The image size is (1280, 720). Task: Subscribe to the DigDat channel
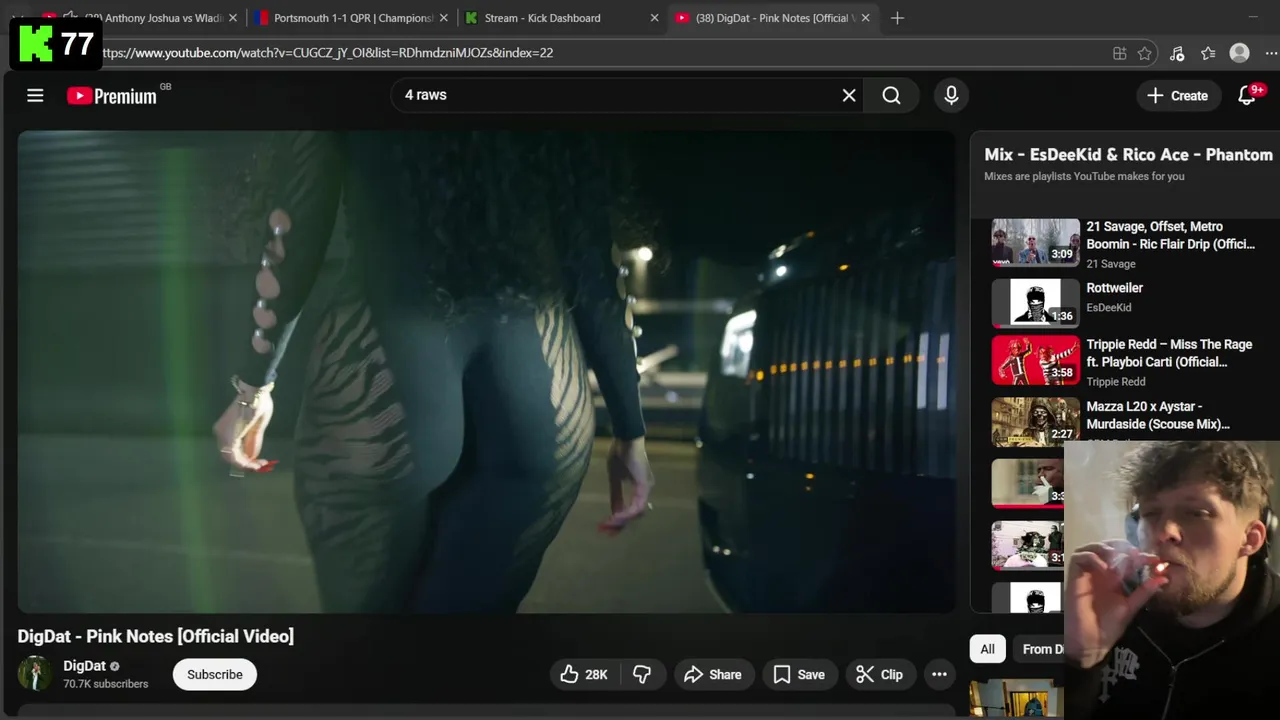pos(215,674)
